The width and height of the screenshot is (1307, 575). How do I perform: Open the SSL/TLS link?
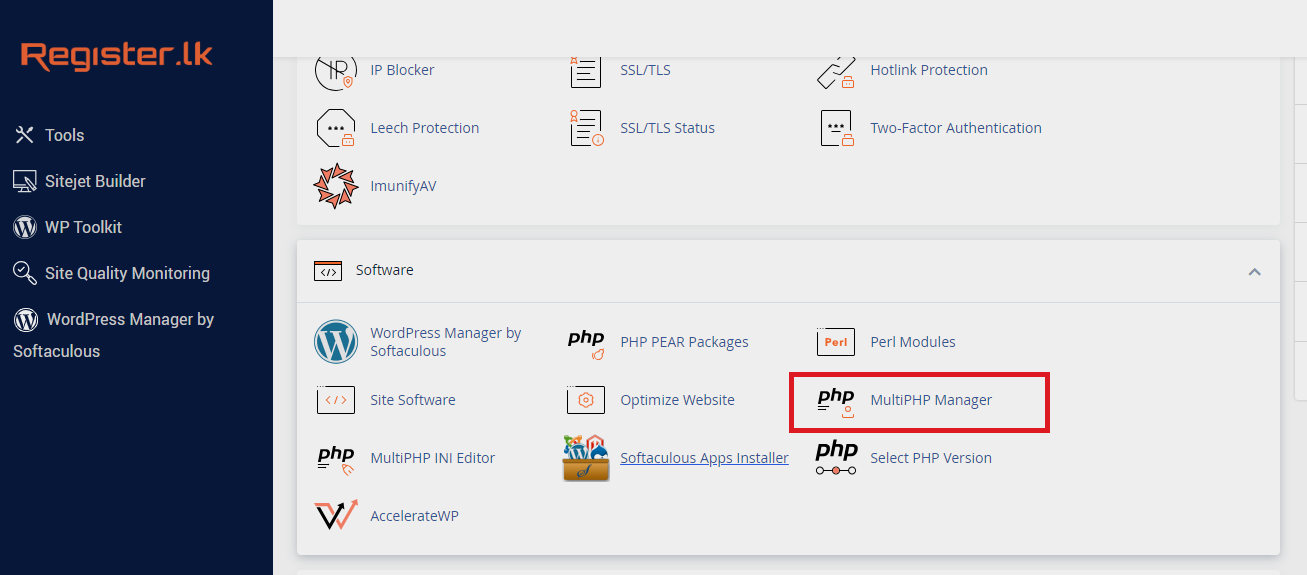pyautogui.click(x=645, y=70)
